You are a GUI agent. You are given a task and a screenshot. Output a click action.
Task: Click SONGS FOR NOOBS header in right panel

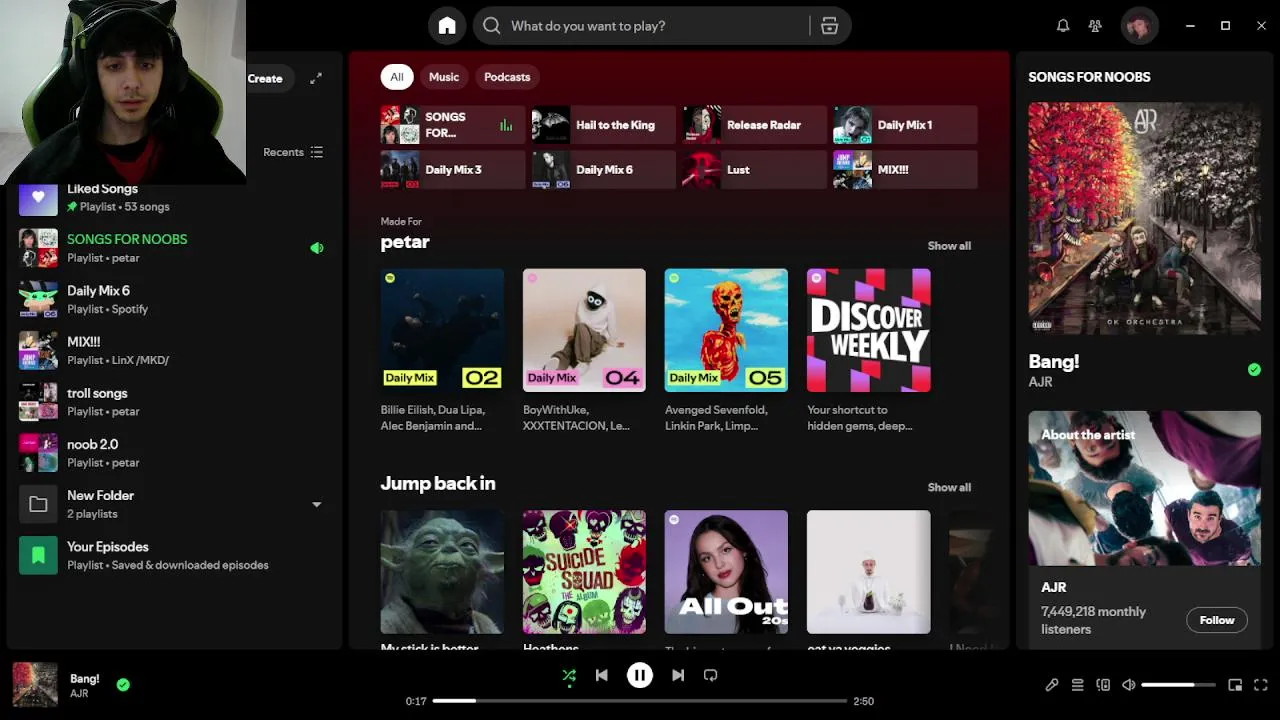pyautogui.click(x=1089, y=77)
